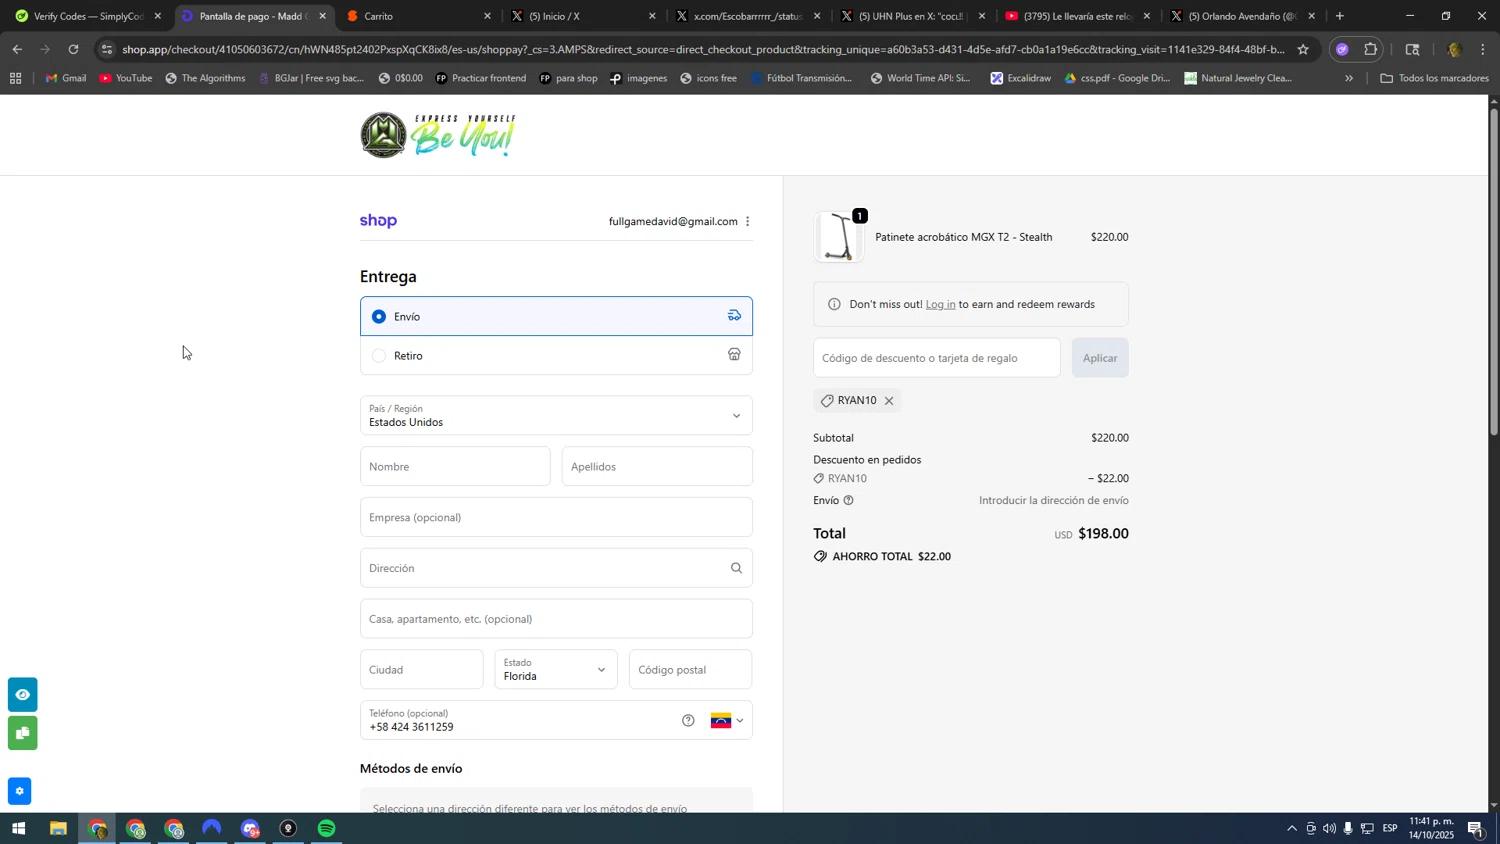Image resolution: width=1500 pixels, height=844 pixels.
Task: Click the Casa, apartamento field
Action: tap(556, 619)
